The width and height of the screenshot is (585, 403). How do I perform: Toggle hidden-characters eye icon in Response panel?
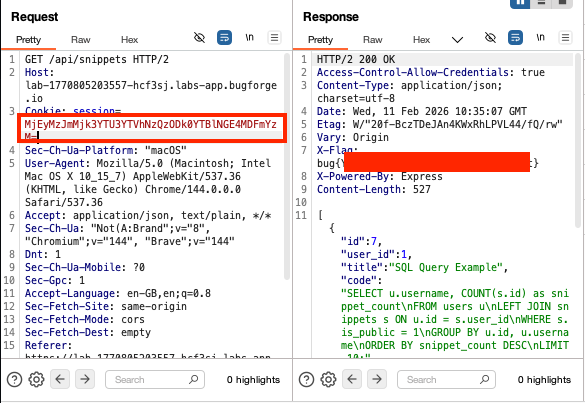coord(490,38)
